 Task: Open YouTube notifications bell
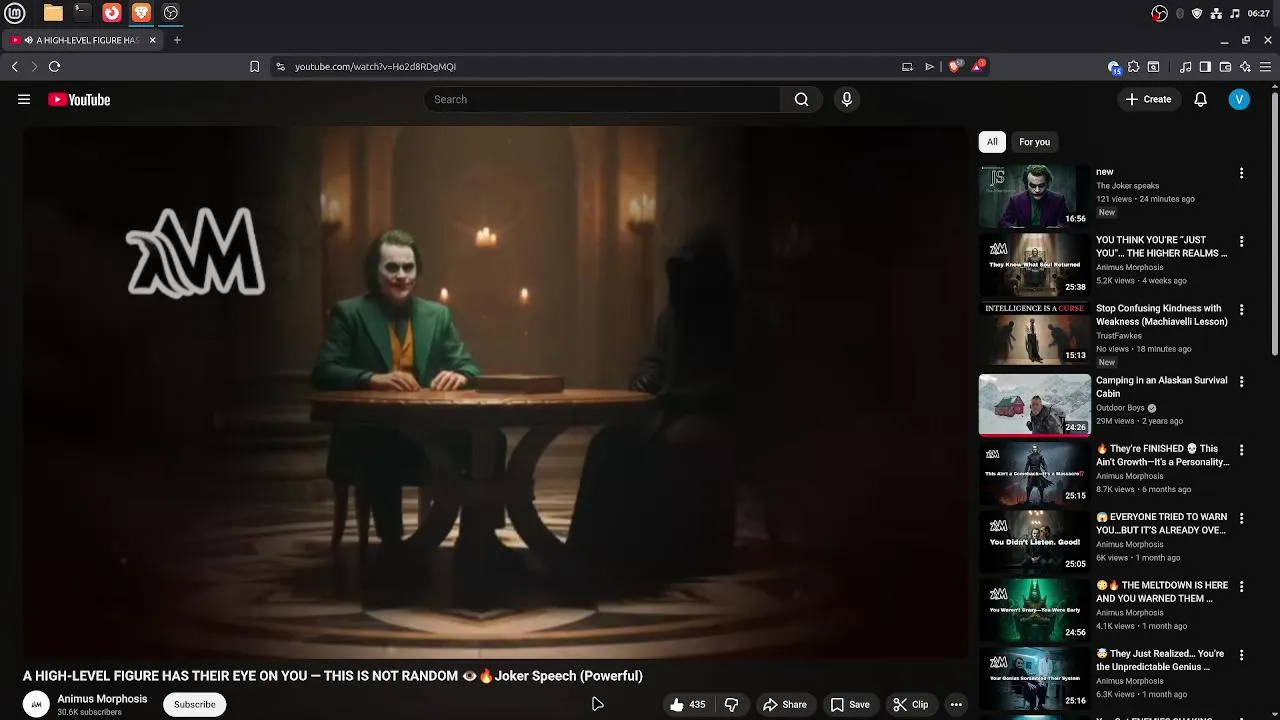1201,99
